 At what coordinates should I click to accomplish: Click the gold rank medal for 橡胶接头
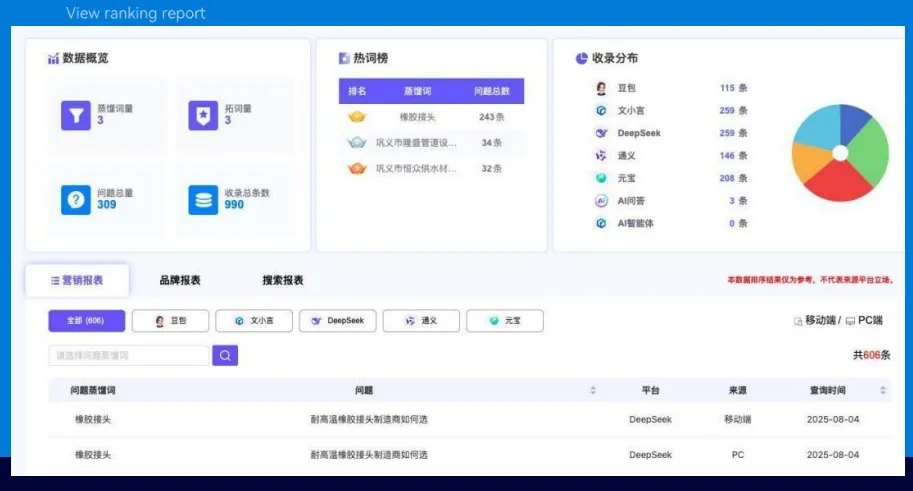(x=357, y=116)
